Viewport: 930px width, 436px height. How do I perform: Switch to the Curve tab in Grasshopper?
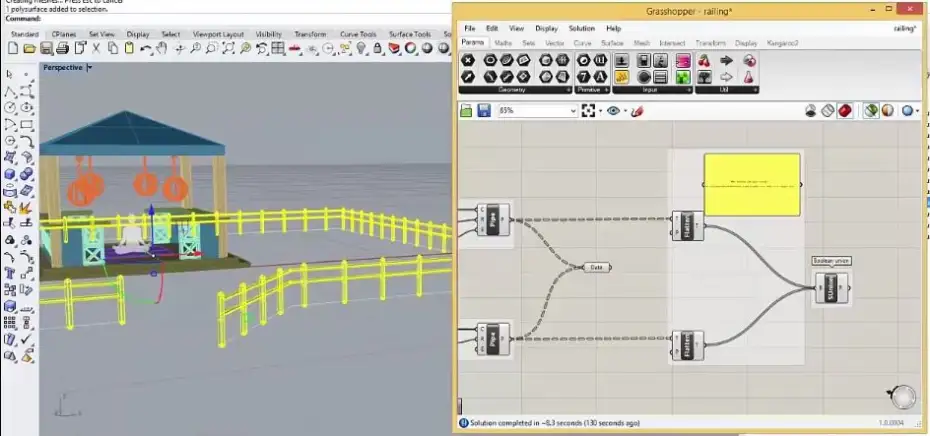(582, 43)
